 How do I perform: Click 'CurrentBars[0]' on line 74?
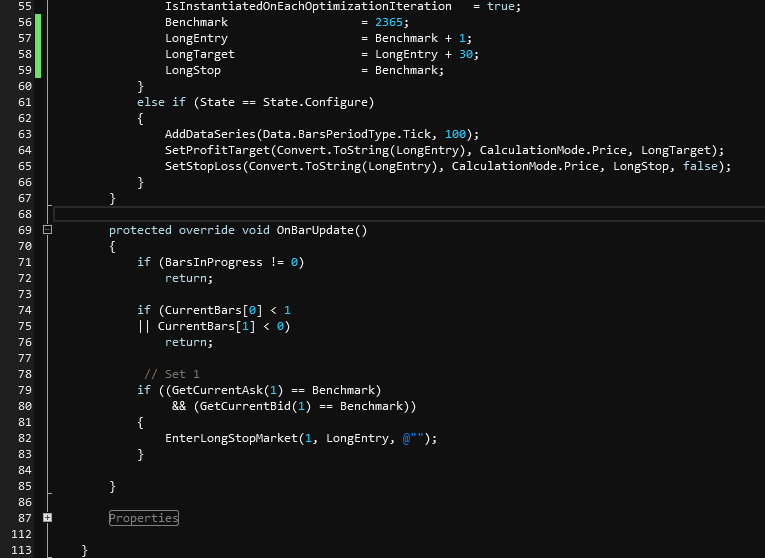pyautogui.click(x=214, y=310)
